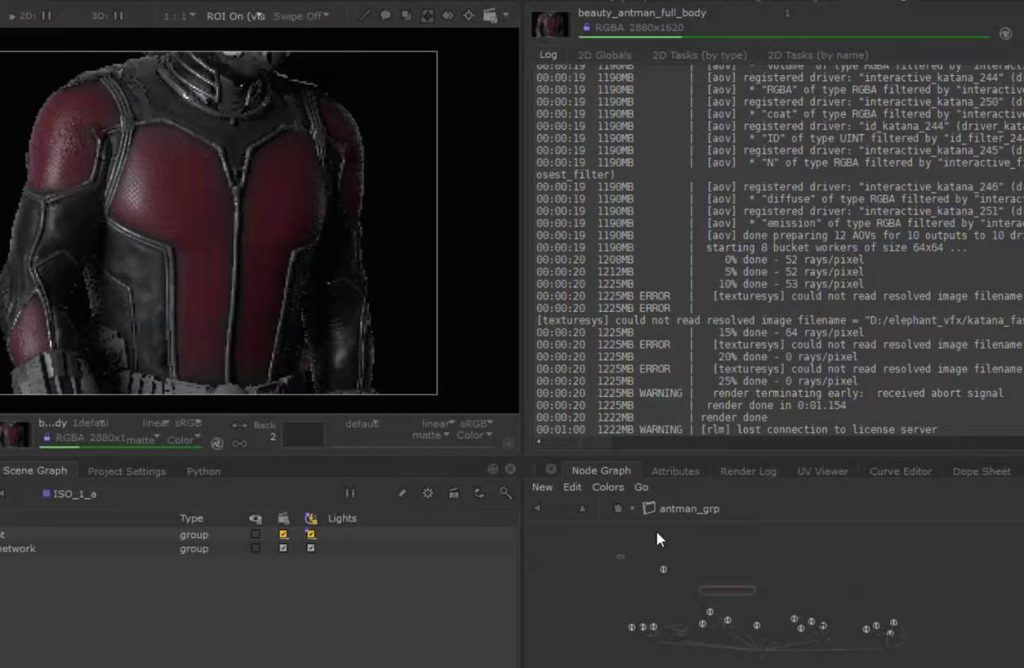The image size is (1024, 668).
Task: Open the ROI On dropdown
Action: tap(236, 15)
